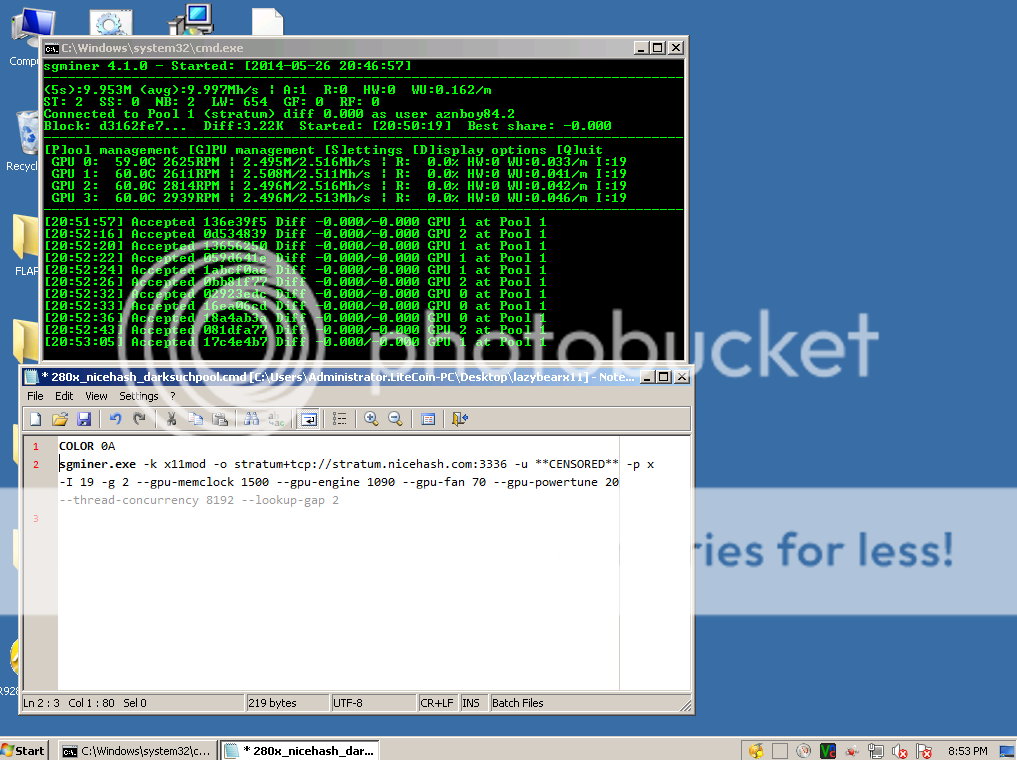Viewport: 1017px width, 760px height.
Task: Click the gauge dial tray icon
Action: tap(804, 751)
